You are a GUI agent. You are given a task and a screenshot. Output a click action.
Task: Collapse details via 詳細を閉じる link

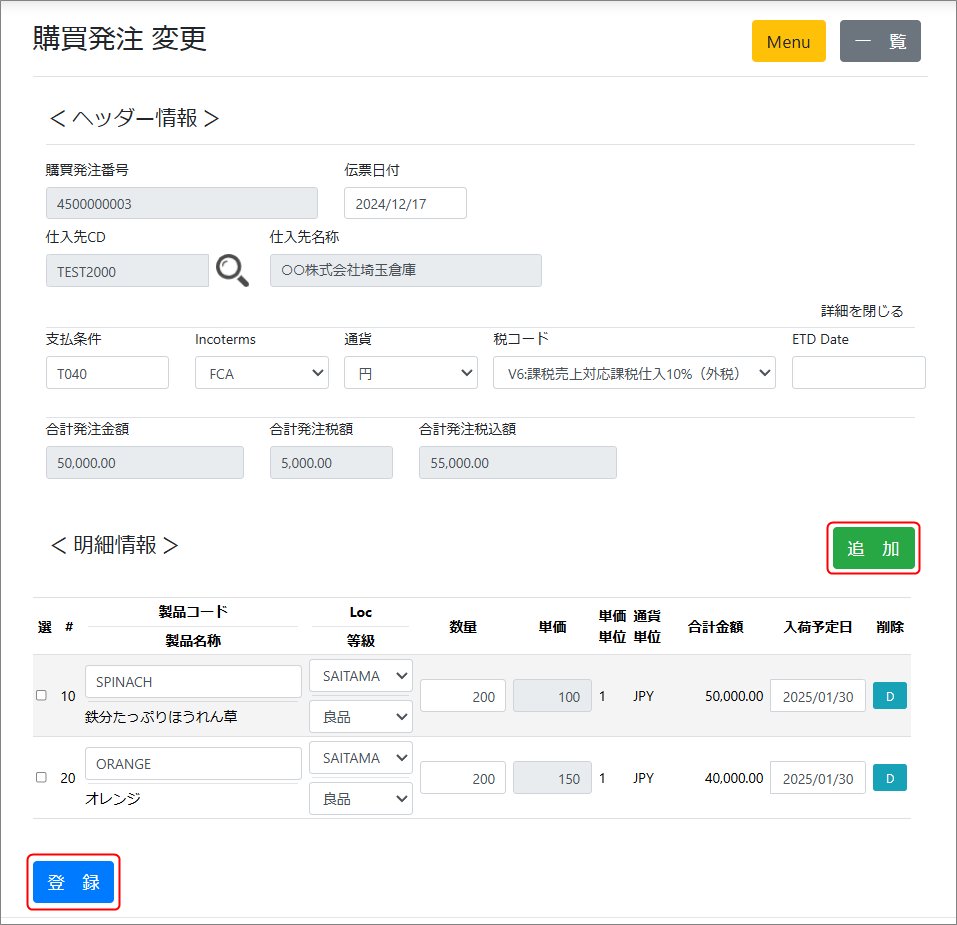tap(862, 311)
